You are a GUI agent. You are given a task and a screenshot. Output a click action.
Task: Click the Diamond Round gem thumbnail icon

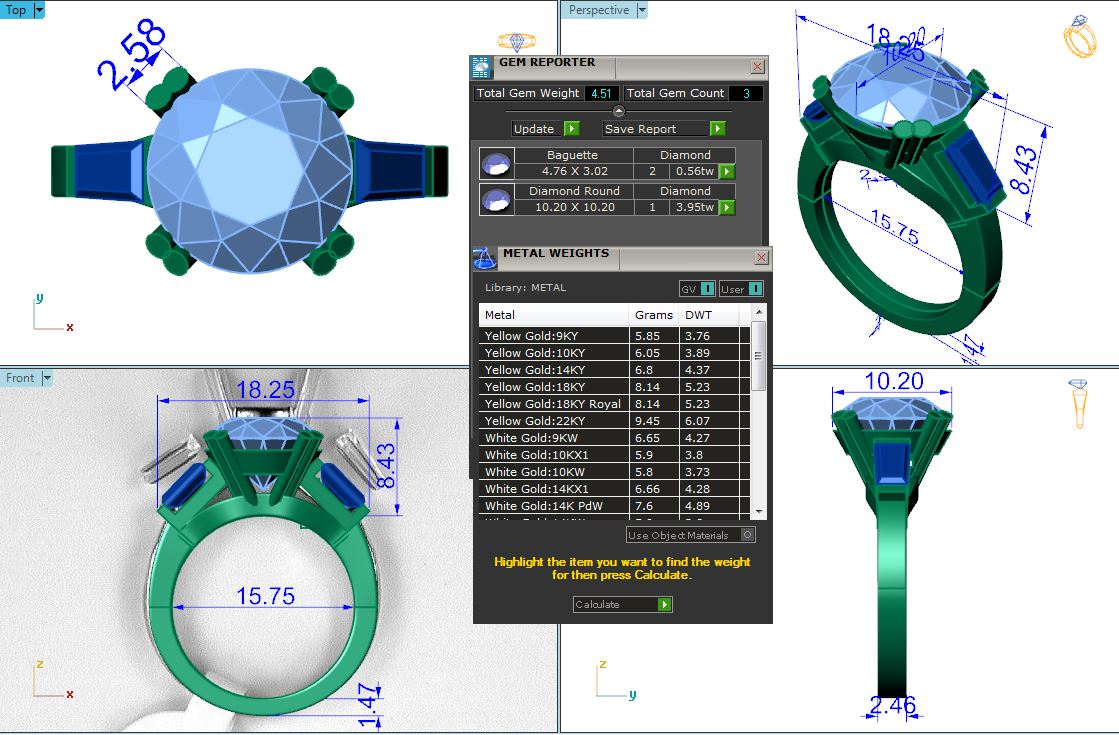click(x=496, y=199)
